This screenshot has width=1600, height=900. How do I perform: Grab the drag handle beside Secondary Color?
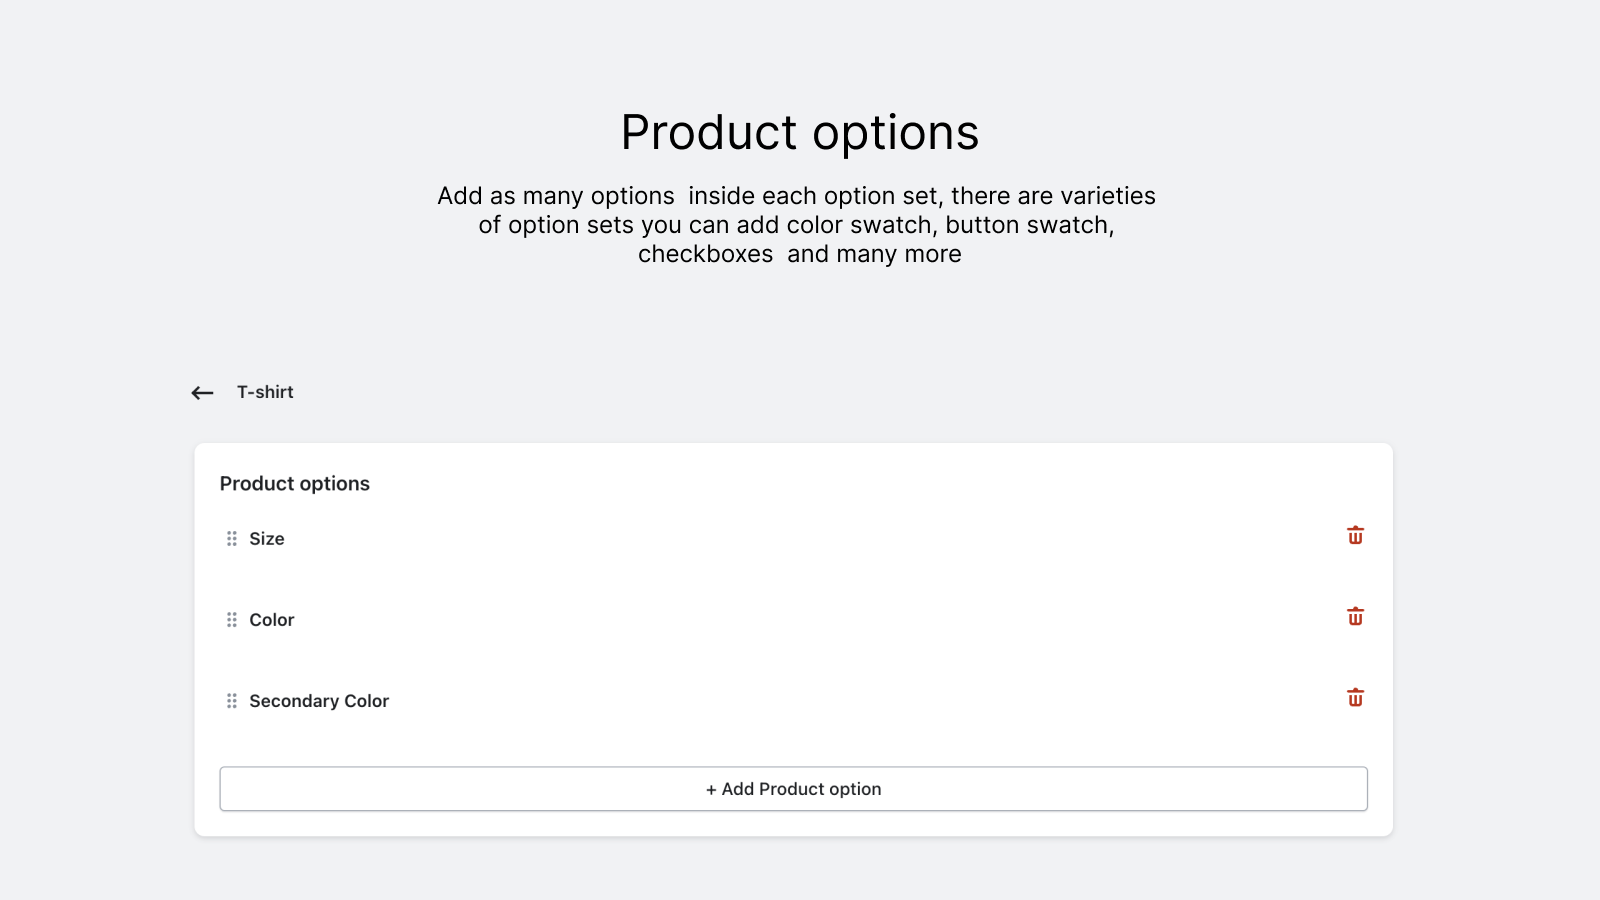231,700
